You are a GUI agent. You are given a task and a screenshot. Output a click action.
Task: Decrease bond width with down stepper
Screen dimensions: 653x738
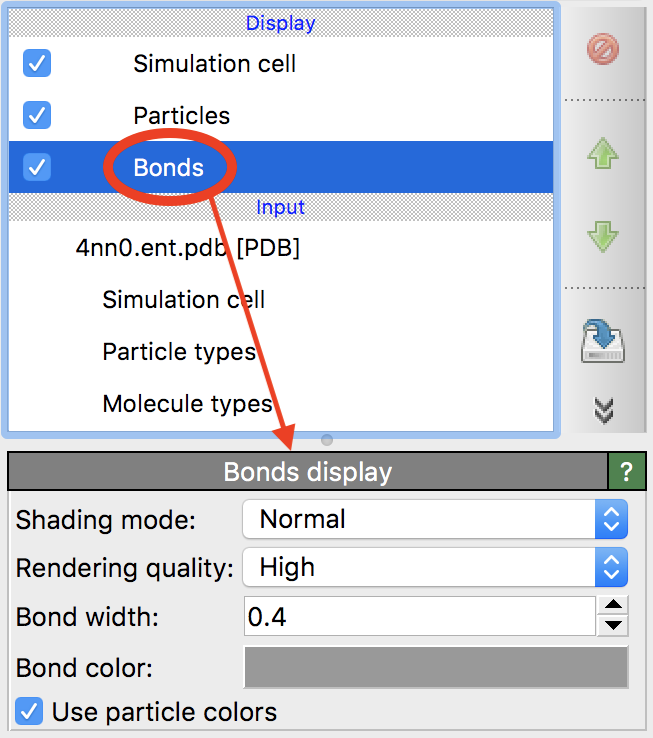pos(616,627)
